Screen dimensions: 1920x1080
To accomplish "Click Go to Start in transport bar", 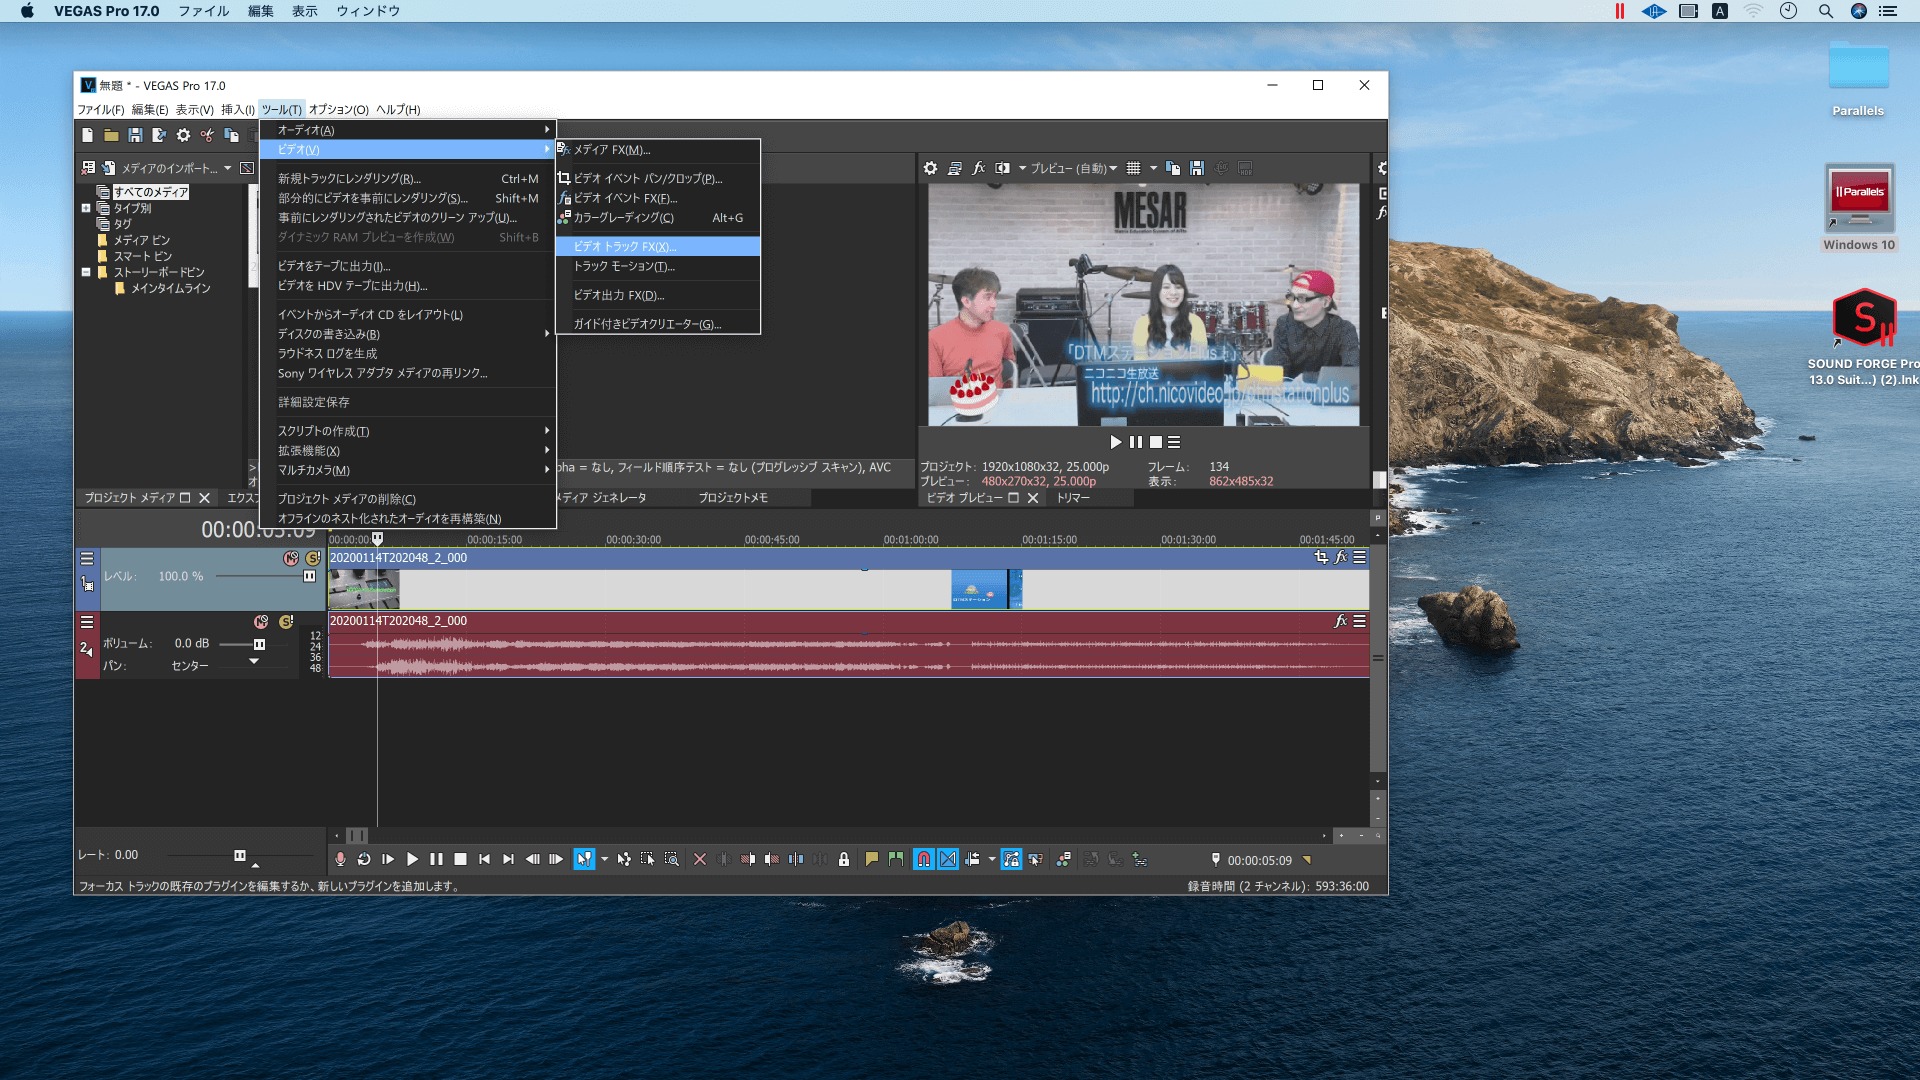I will coord(484,859).
